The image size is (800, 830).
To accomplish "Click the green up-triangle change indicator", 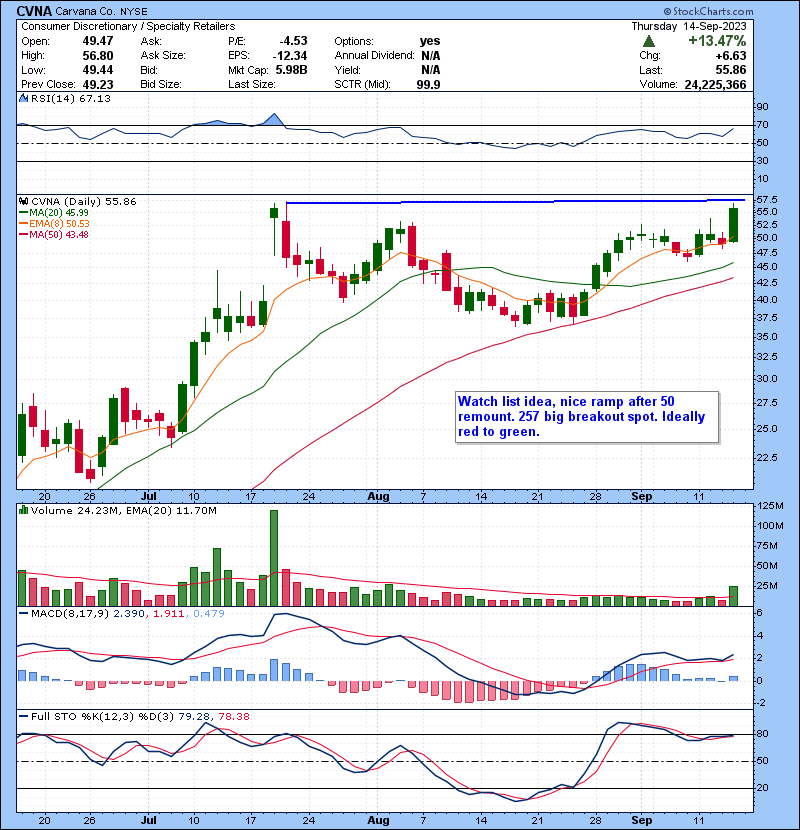I will [649, 41].
